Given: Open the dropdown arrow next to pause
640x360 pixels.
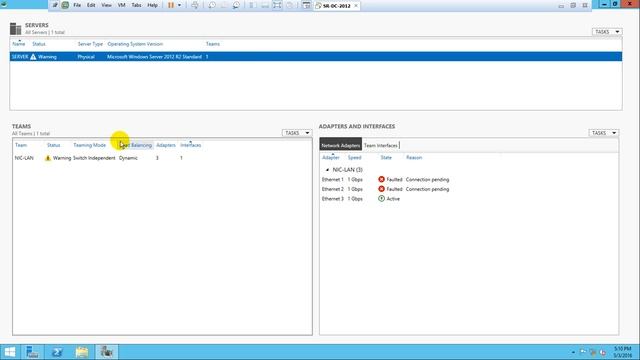Looking at the screenshot, I should pyautogui.click(x=179, y=5).
